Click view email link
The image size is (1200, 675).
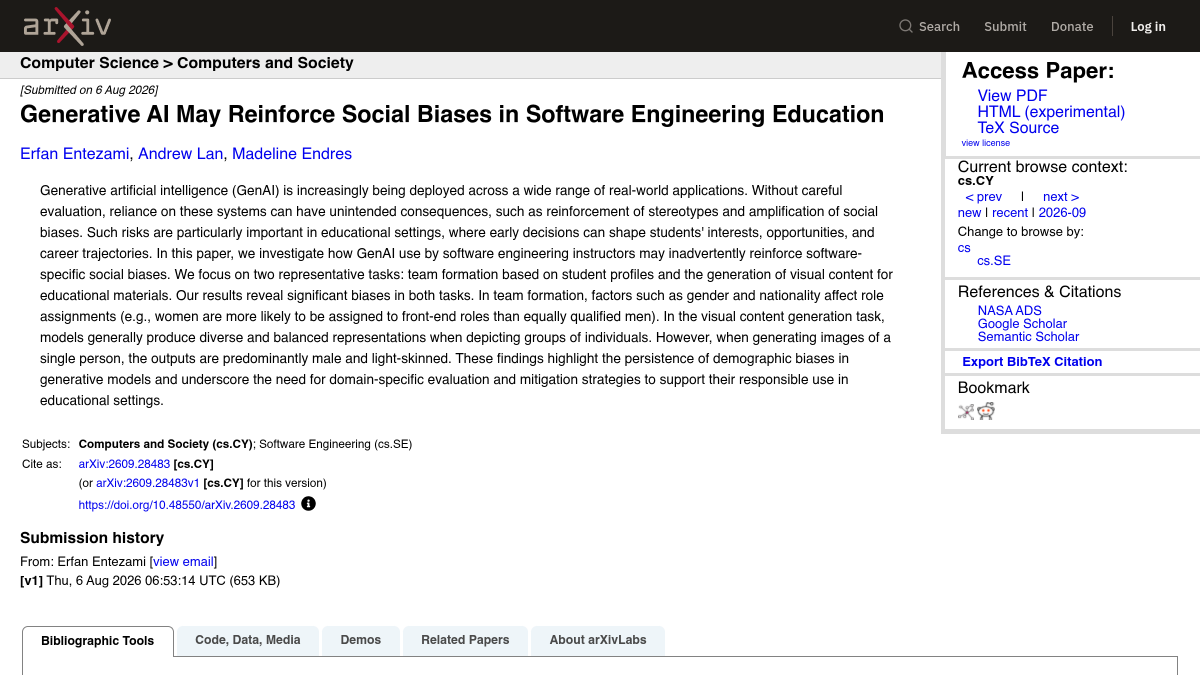coord(183,562)
